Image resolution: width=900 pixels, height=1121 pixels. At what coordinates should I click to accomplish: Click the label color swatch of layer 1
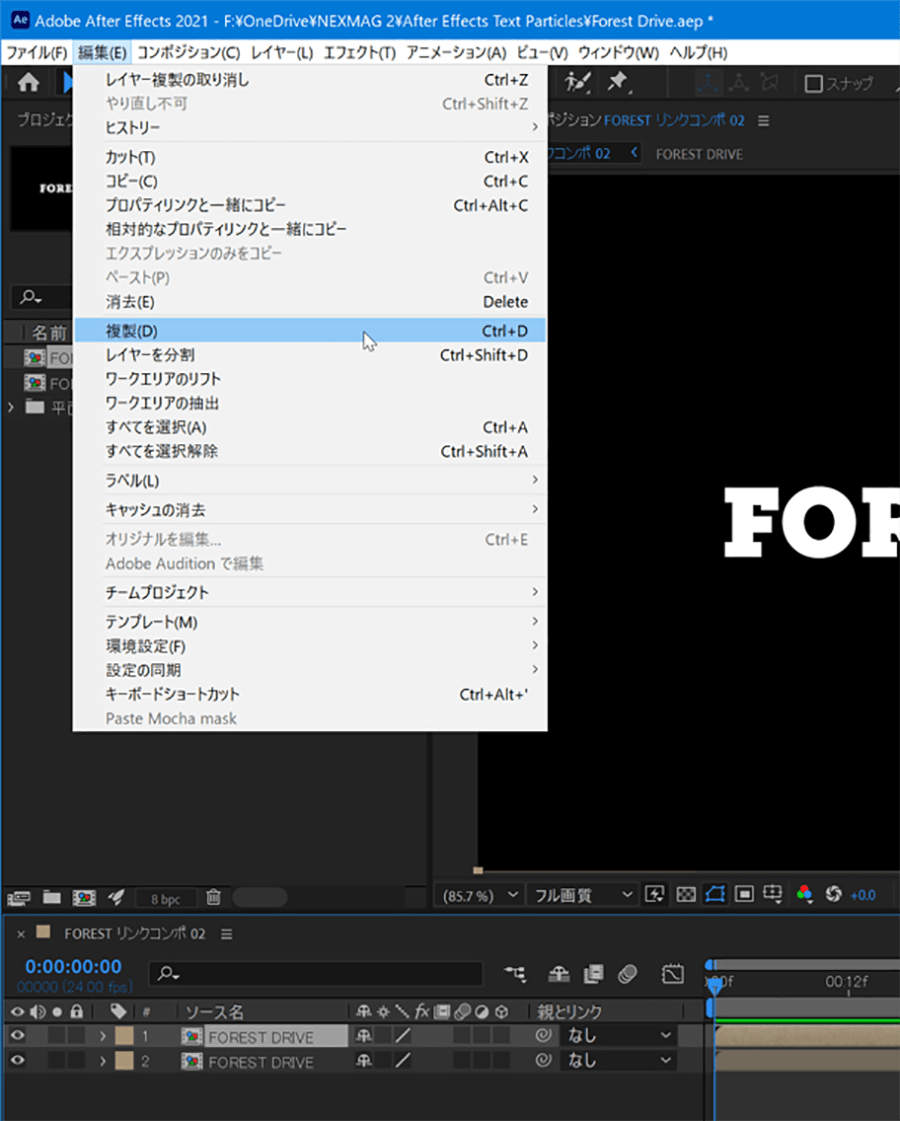[x=124, y=1036]
